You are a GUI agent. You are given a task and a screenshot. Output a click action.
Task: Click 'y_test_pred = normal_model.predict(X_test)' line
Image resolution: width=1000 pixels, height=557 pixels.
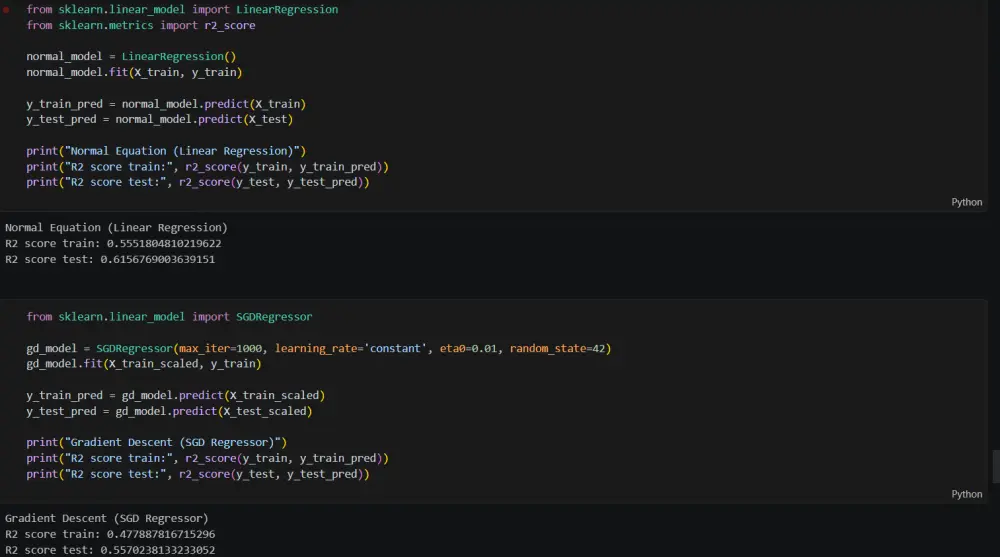click(159, 119)
